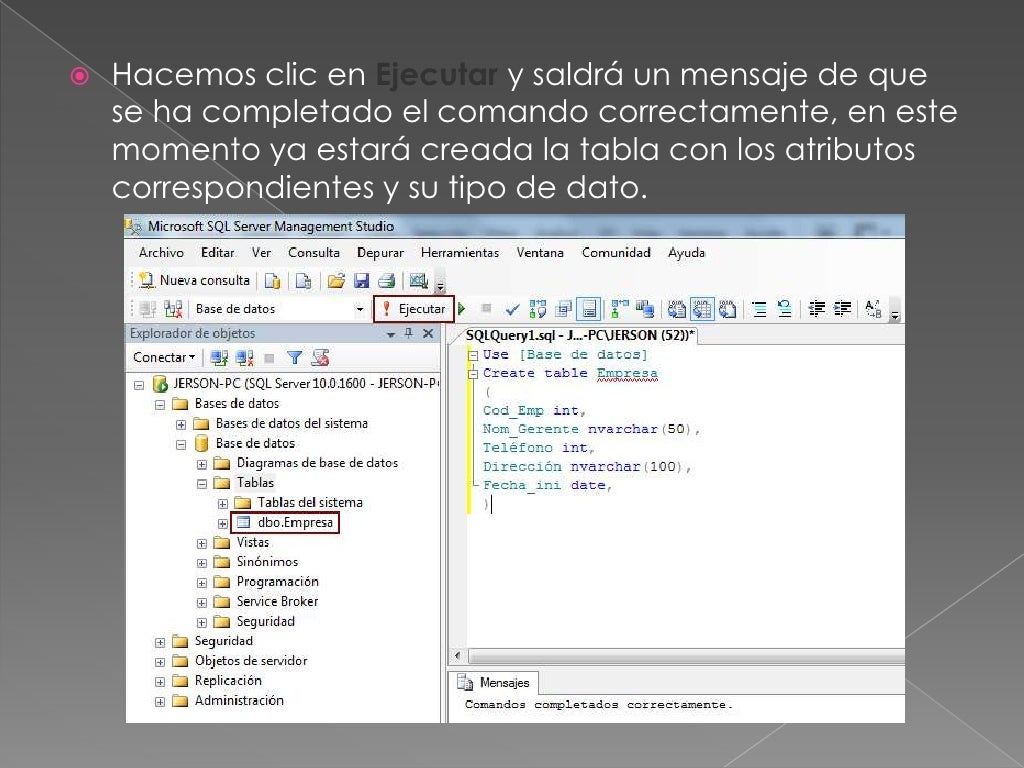Expand the Replicación folder
The height and width of the screenshot is (768, 1024).
160,682
